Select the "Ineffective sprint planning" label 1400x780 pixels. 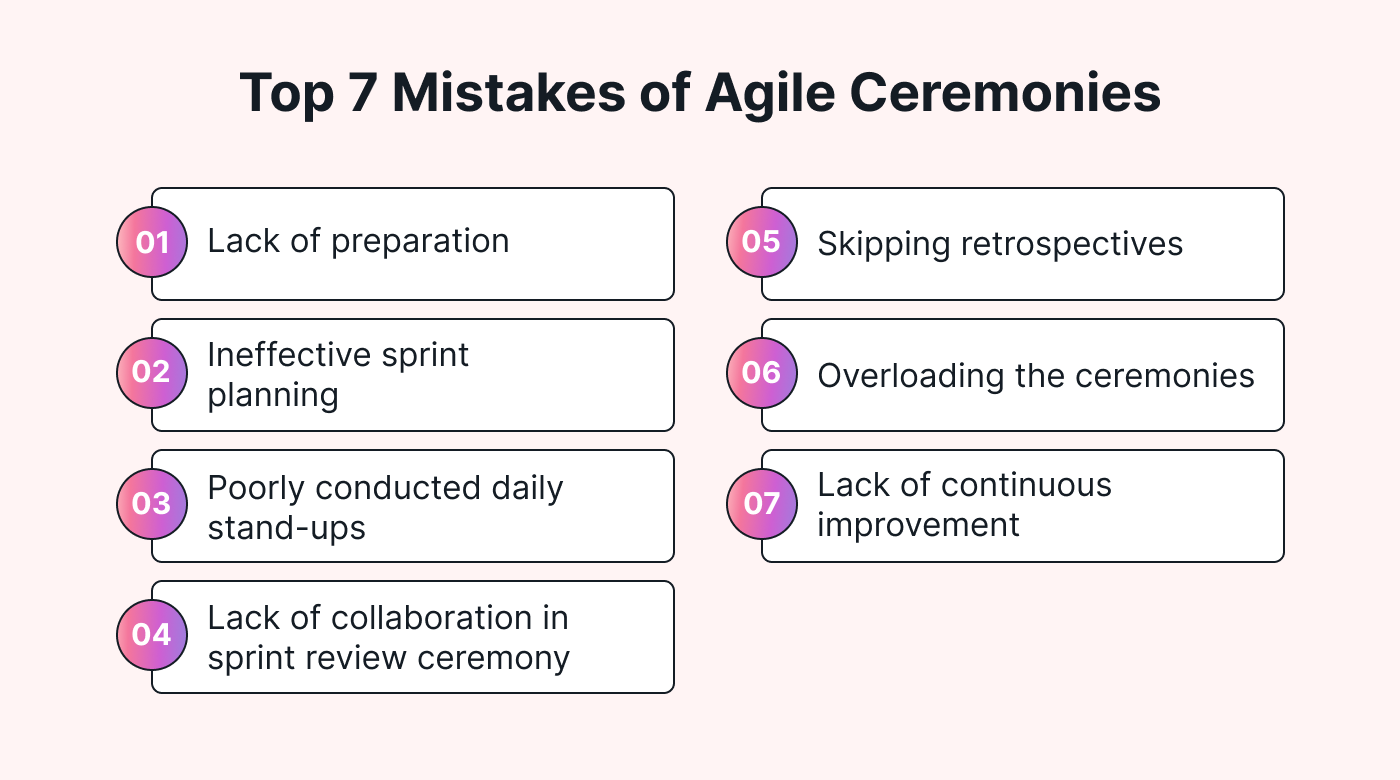coord(338,374)
